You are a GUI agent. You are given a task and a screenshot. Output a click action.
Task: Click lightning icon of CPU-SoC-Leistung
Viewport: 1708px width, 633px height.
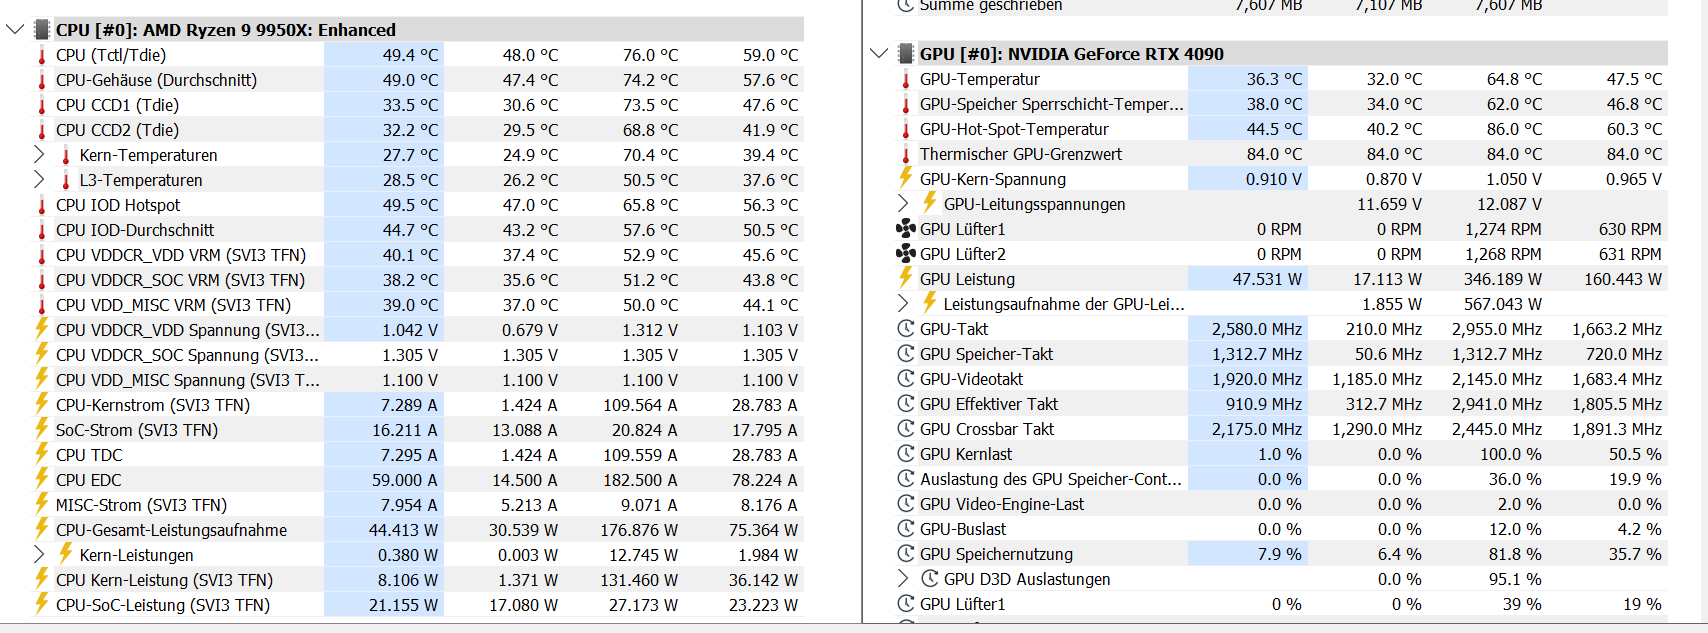pos(42,603)
